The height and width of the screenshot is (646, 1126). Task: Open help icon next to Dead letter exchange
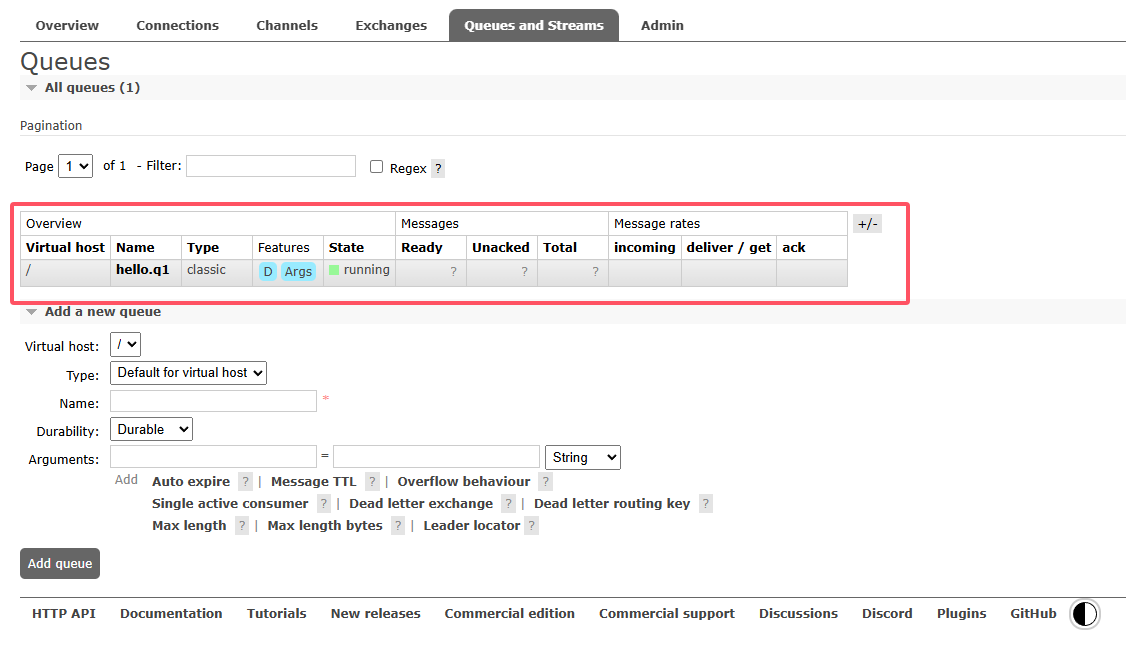508,504
